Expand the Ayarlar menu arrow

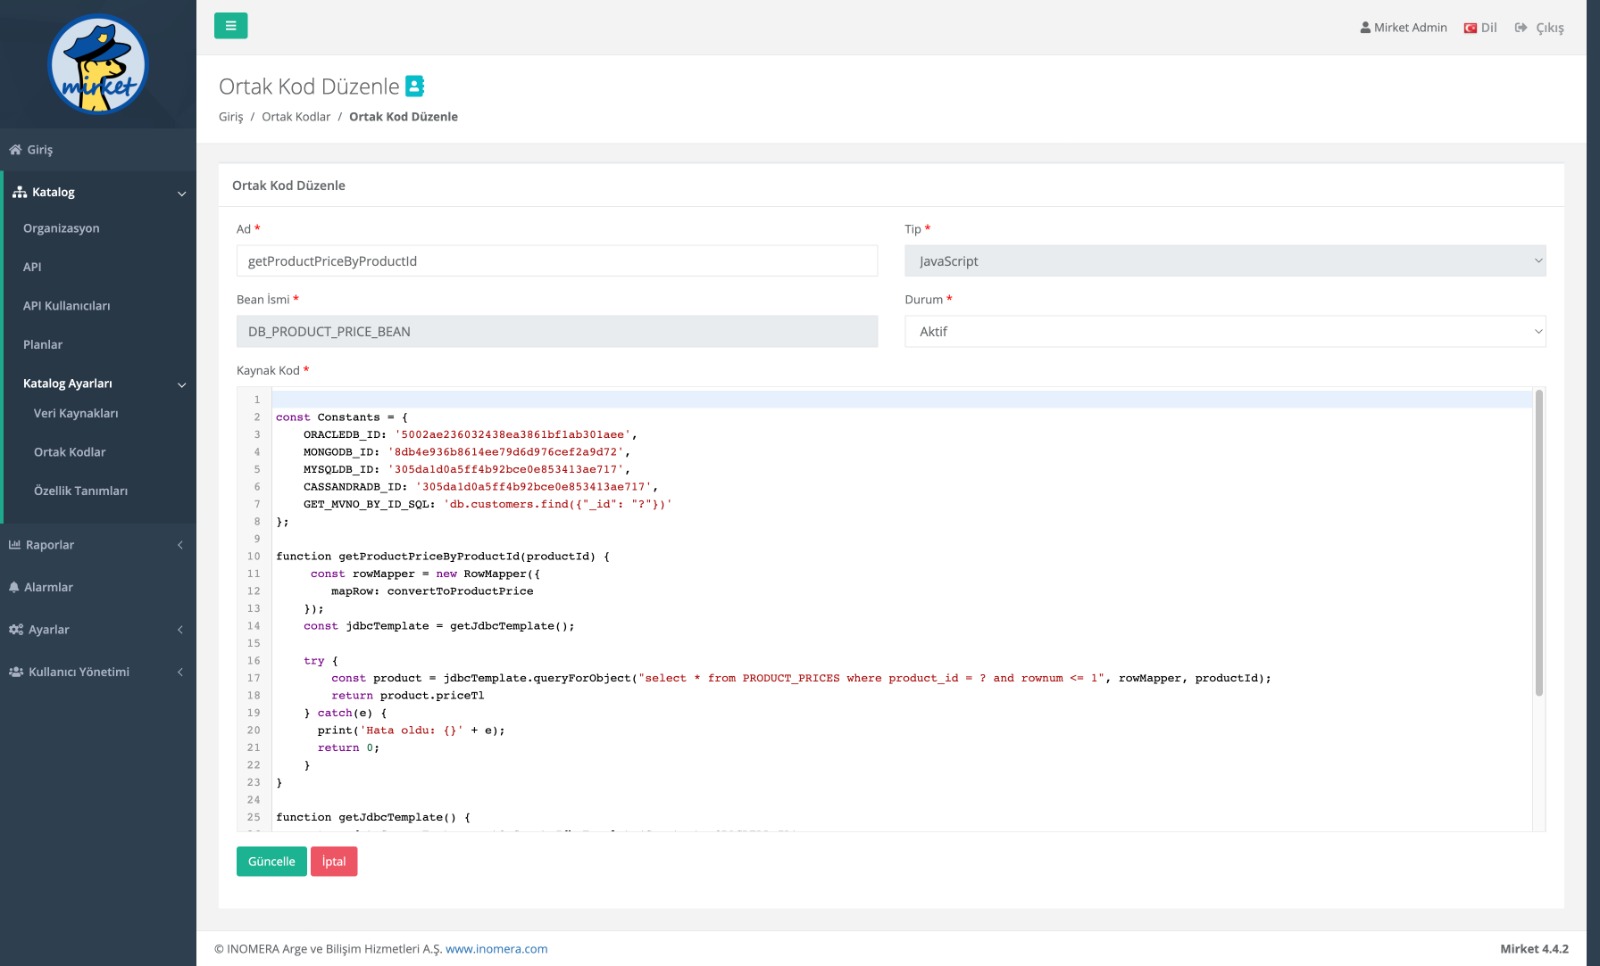pos(180,630)
